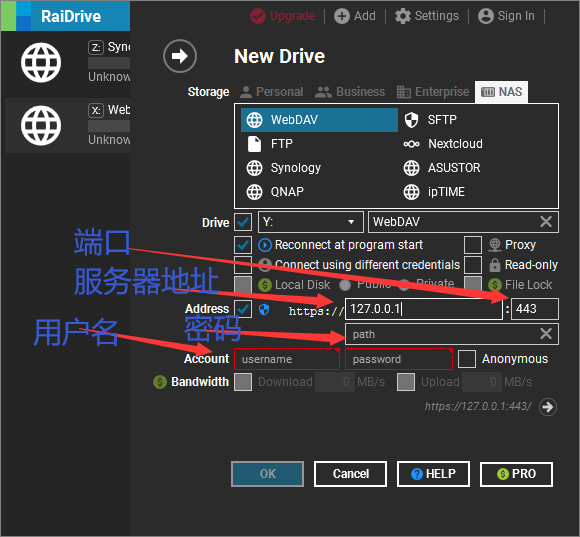Click the Upload MB/s value field

(x=482, y=382)
